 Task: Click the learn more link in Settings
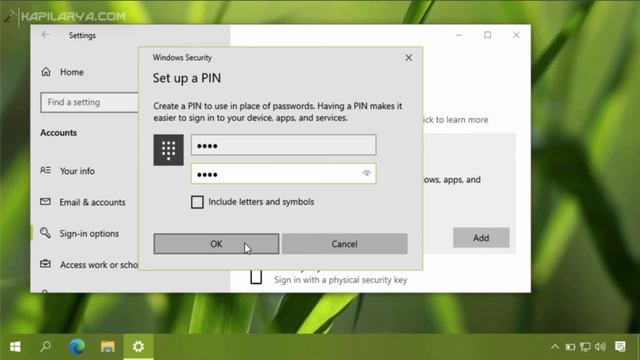(x=455, y=120)
